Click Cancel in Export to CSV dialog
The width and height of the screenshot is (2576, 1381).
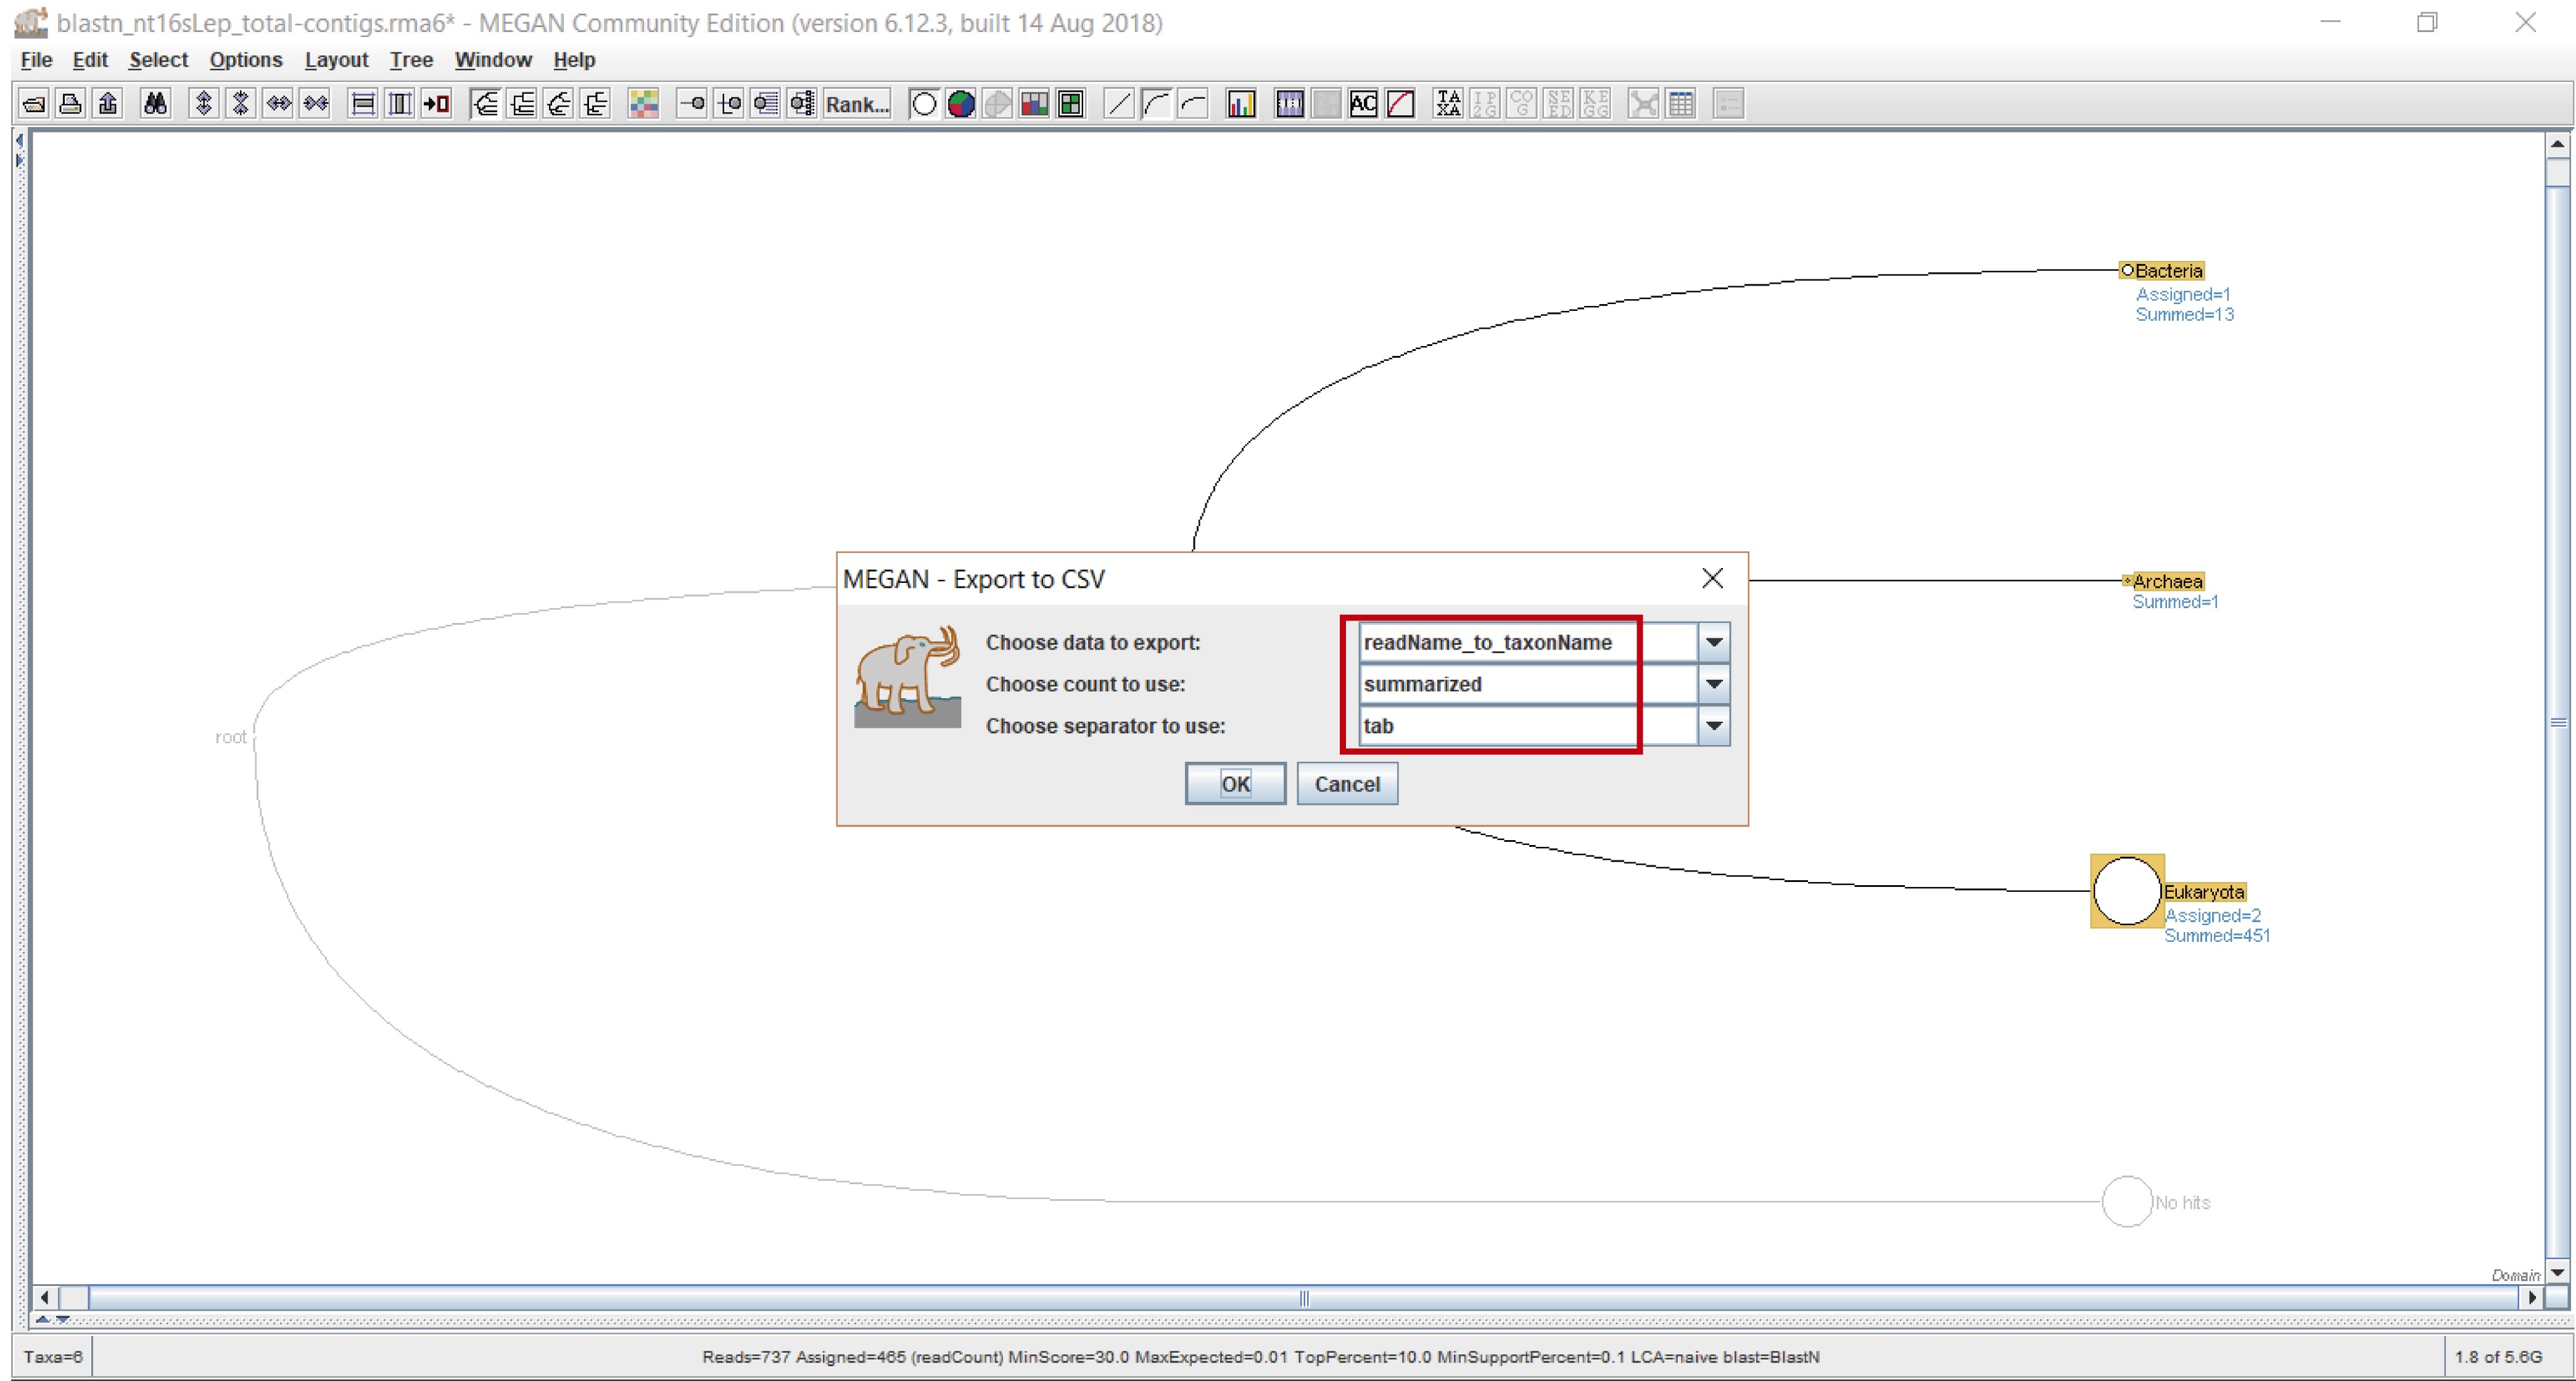1347,784
